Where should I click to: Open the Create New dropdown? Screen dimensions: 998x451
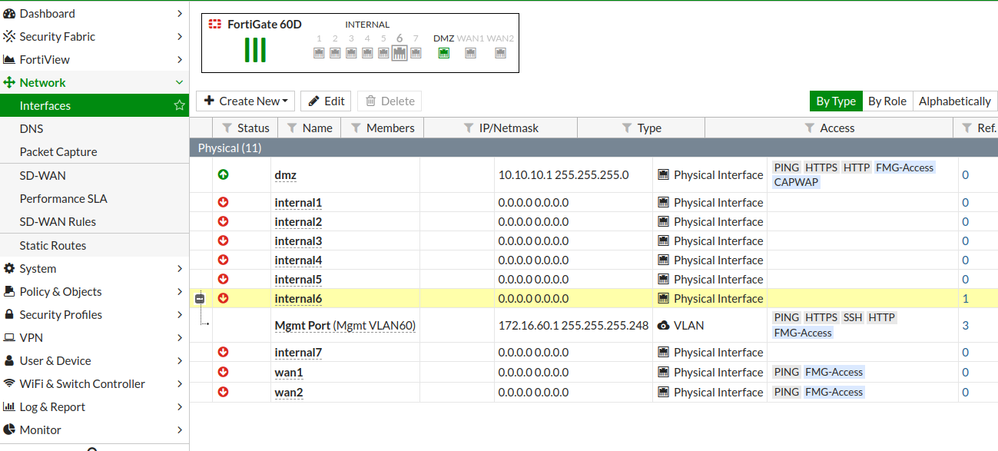pos(246,101)
